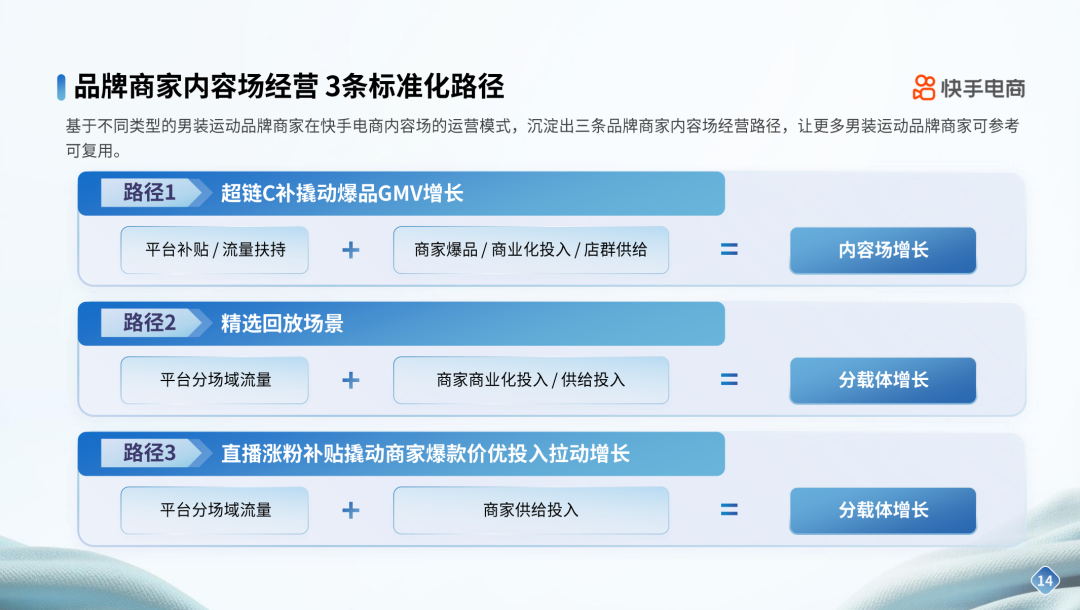Click the 商家供给投入 box
This screenshot has height=610, width=1080.
coord(531,510)
